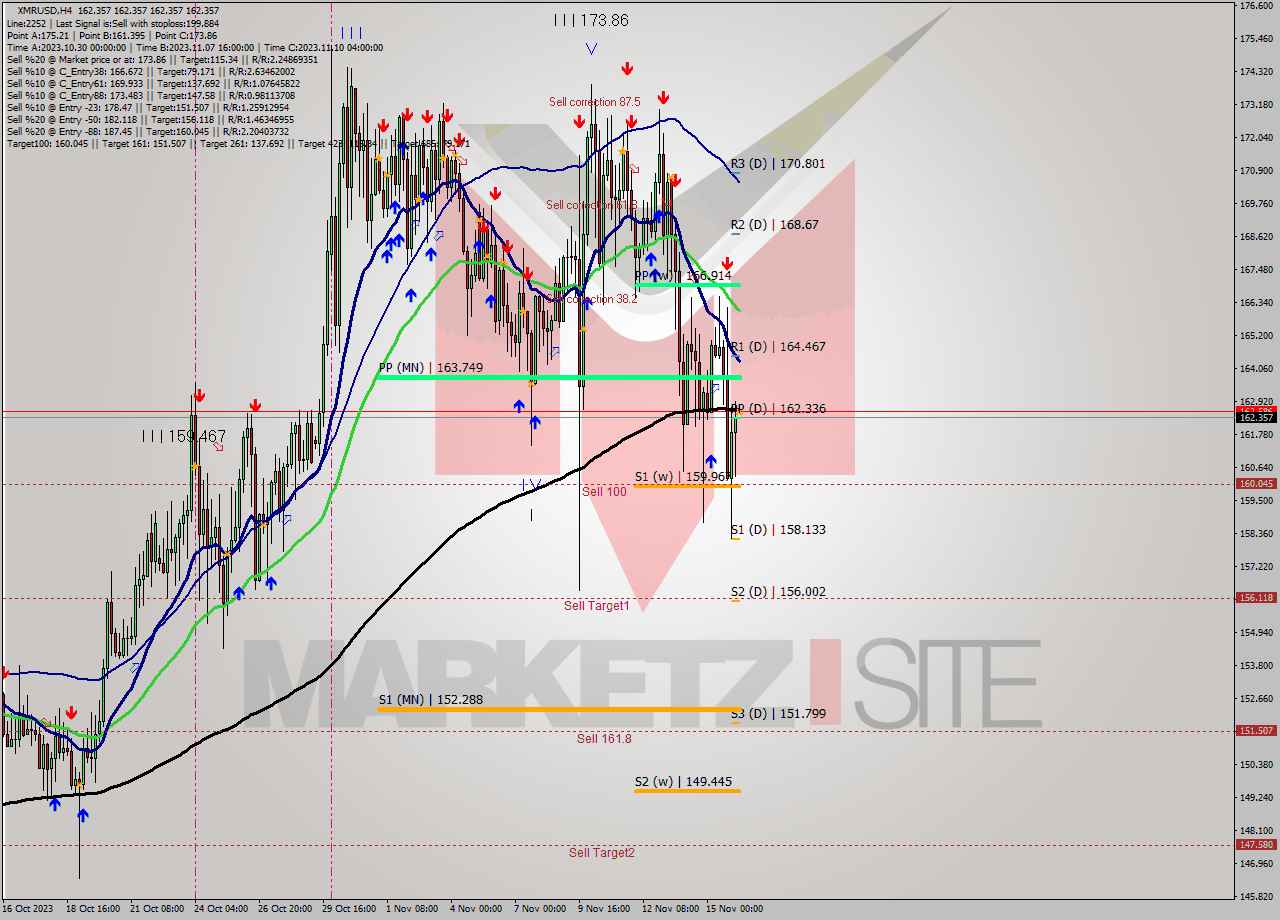1280x920 pixels.
Task: Select the 'S1 (D) | 158.133' support label
Action: click(777, 530)
